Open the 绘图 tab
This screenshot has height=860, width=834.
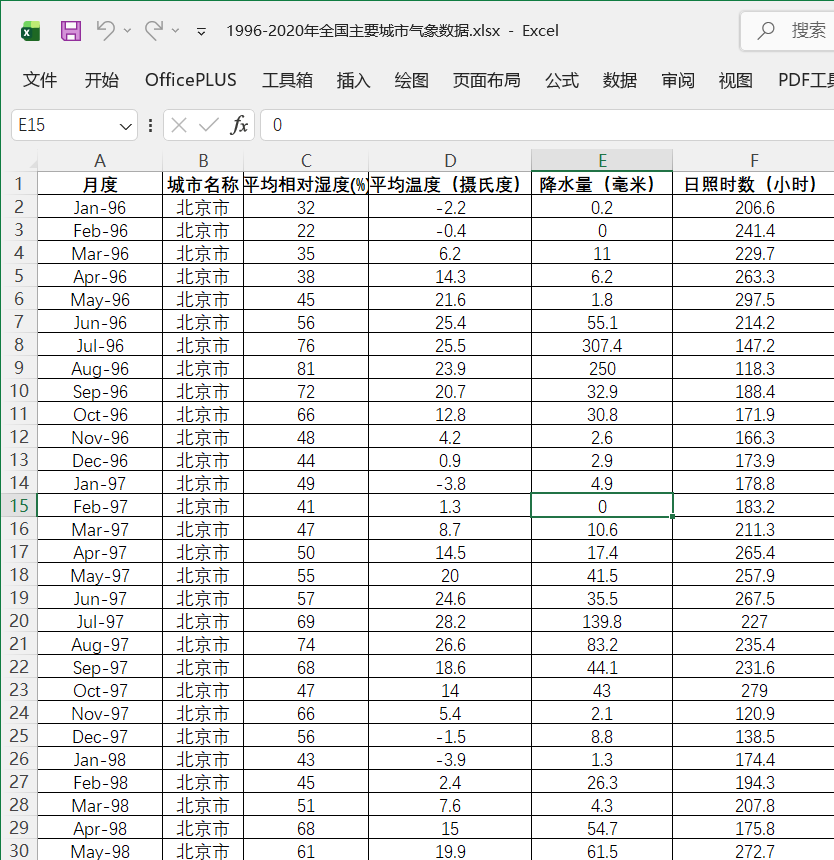point(411,80)
